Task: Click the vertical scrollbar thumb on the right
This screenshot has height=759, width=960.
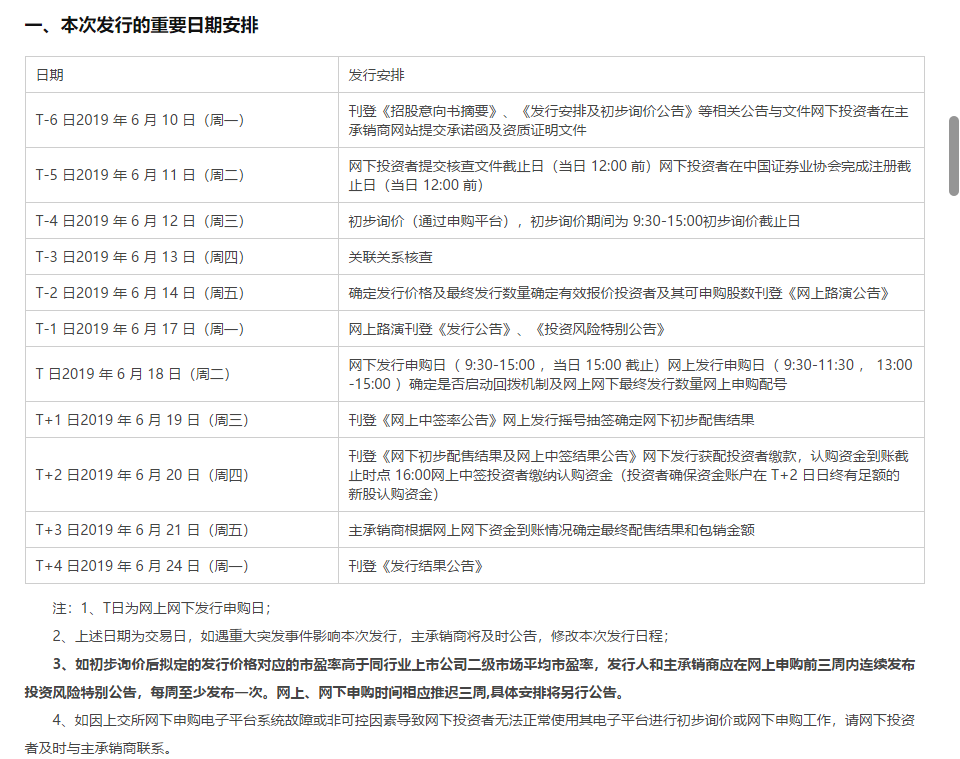Action: coord(953,155)
